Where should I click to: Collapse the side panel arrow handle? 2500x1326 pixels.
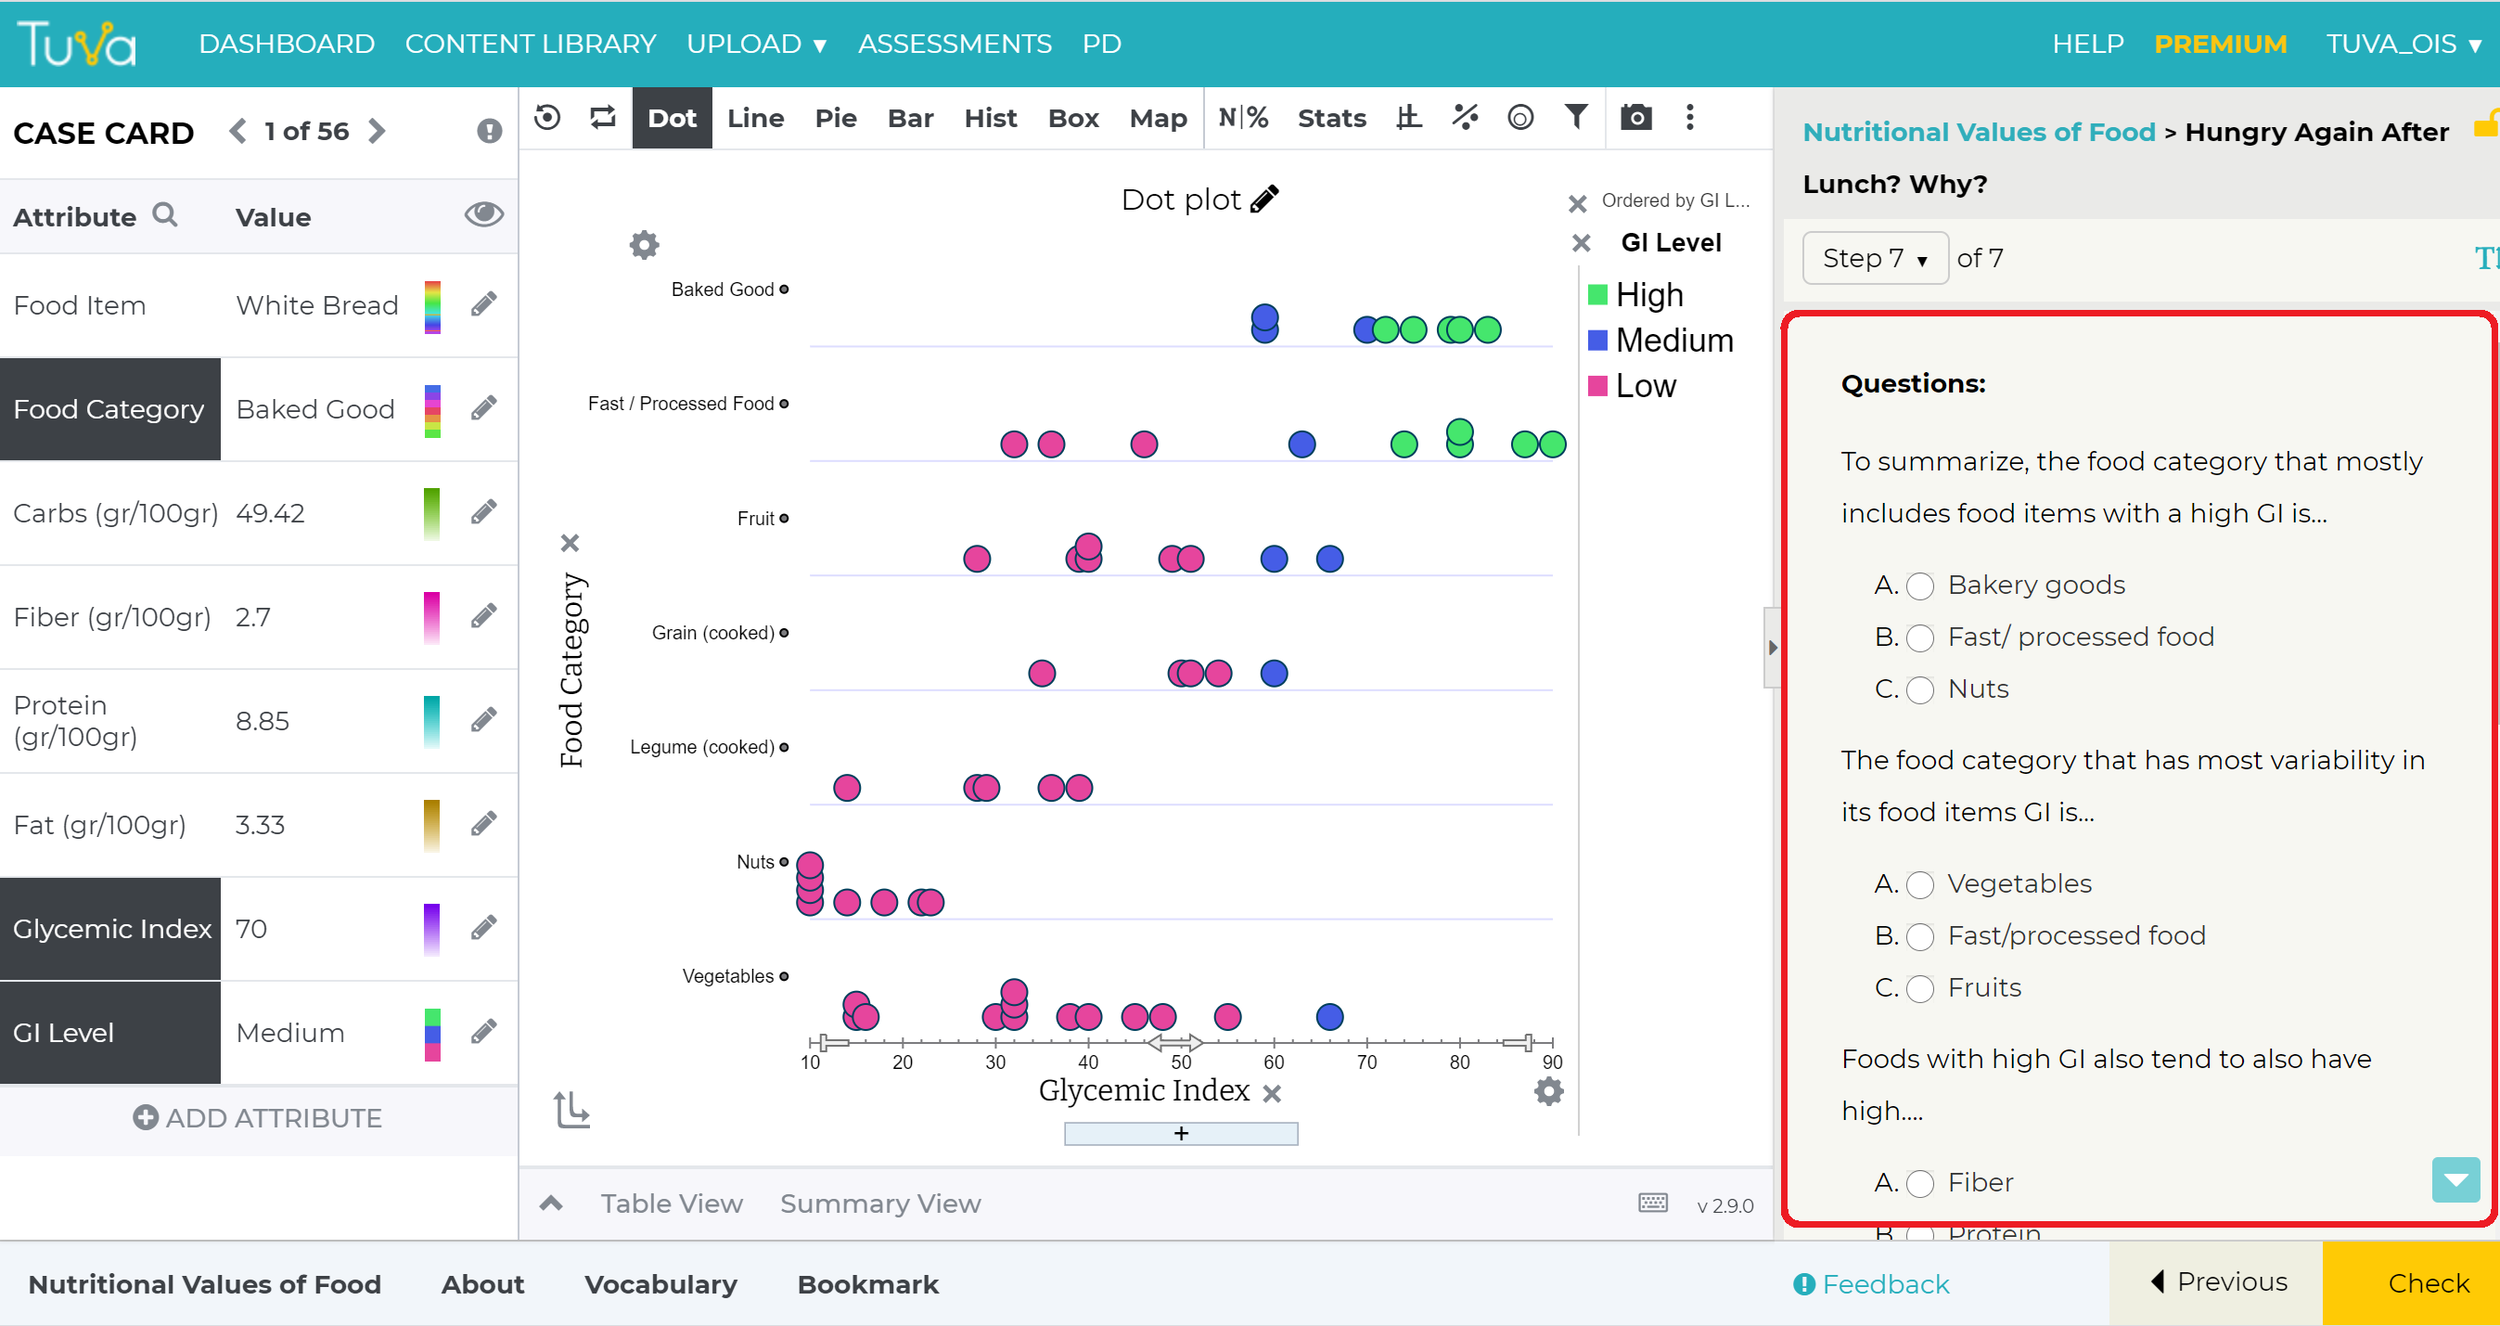click(x=1772, y=647)
